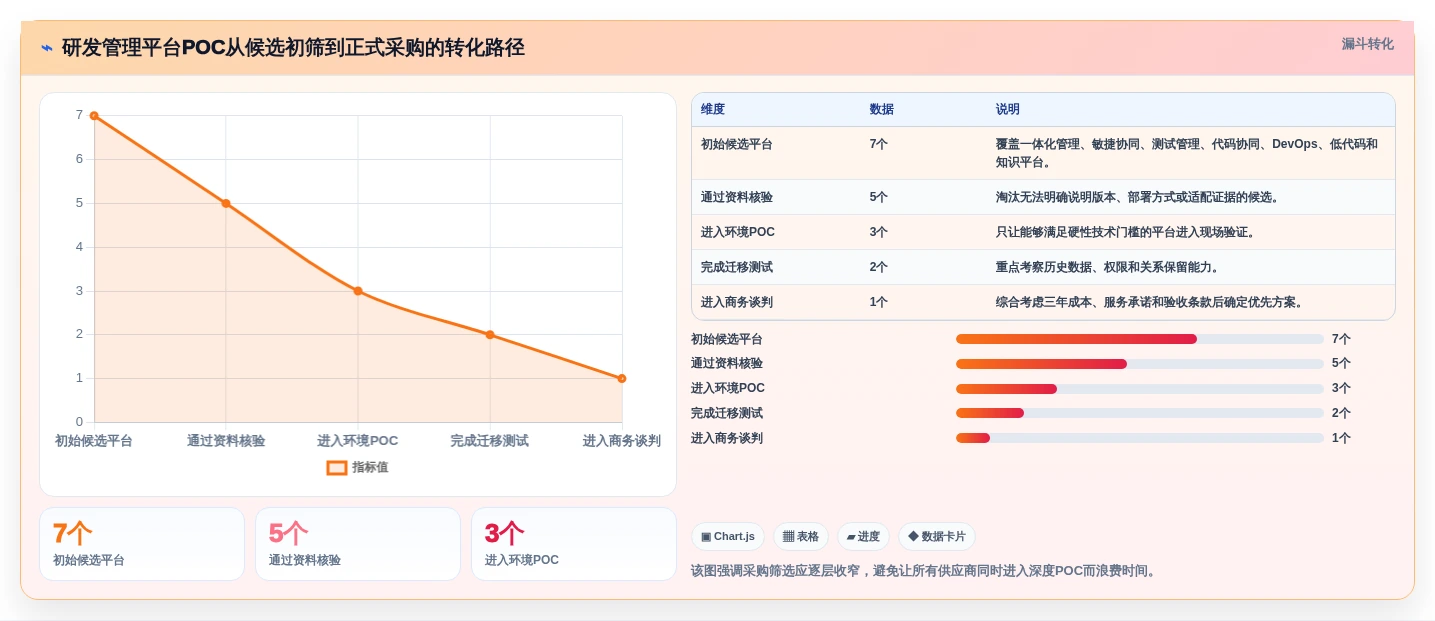Click the 5个 通过资料核验 data card
The width and height of the screenshot is (1435, 621).
pyautogui.click(x=358, y=544)
